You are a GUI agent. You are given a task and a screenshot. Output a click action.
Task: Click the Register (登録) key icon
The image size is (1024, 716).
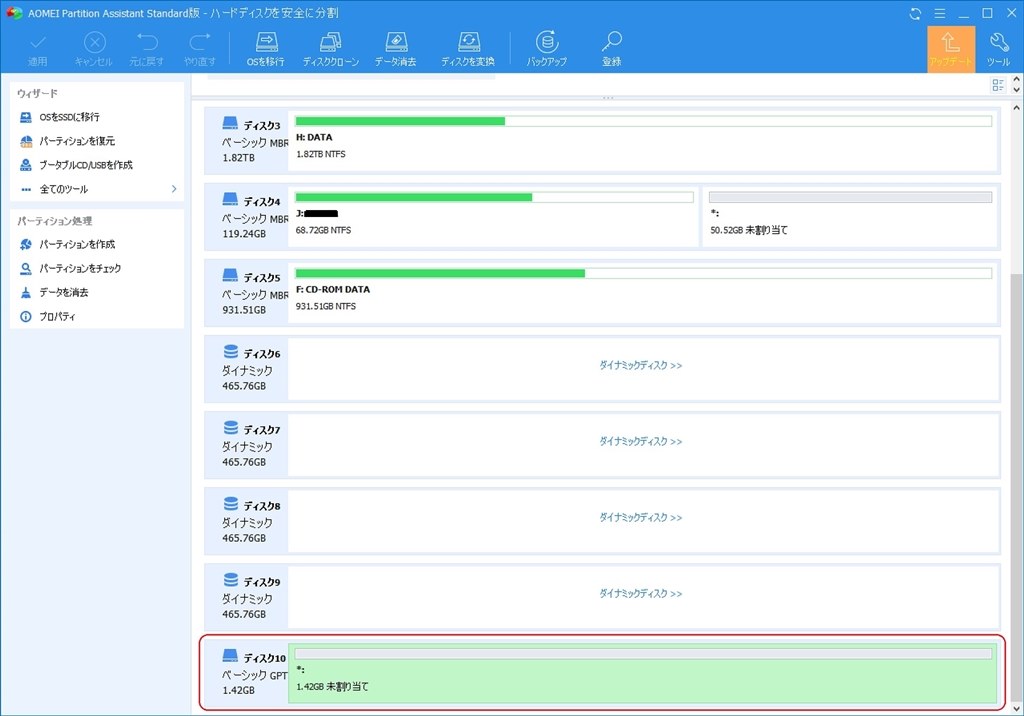click(x=612, y=49)
